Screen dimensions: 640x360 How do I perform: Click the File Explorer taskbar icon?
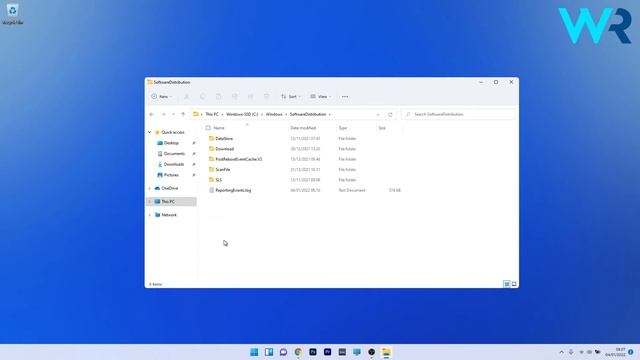coord(386,352)
